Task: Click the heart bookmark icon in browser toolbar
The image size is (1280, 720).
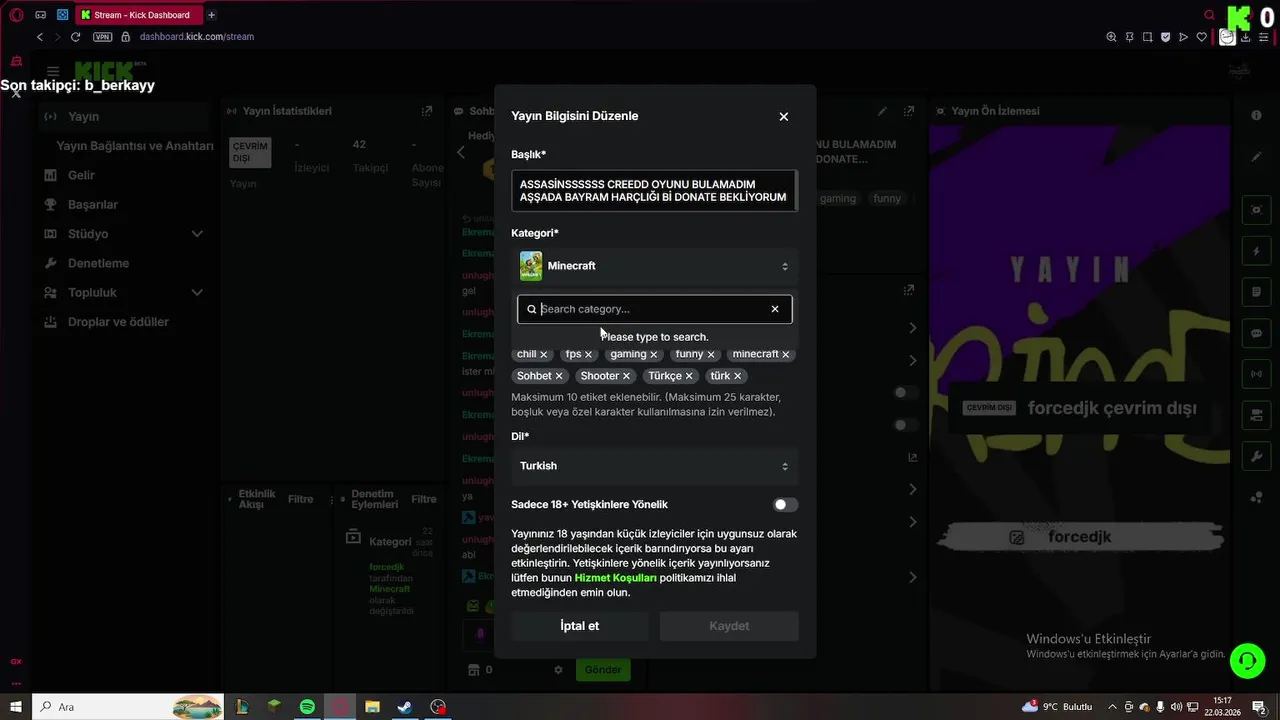Action: click(x=1201, y=37)
